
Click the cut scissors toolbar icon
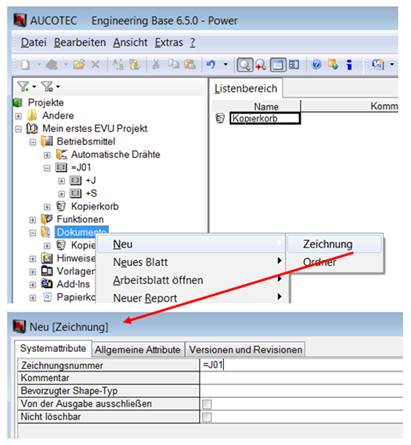coord(155,64)
